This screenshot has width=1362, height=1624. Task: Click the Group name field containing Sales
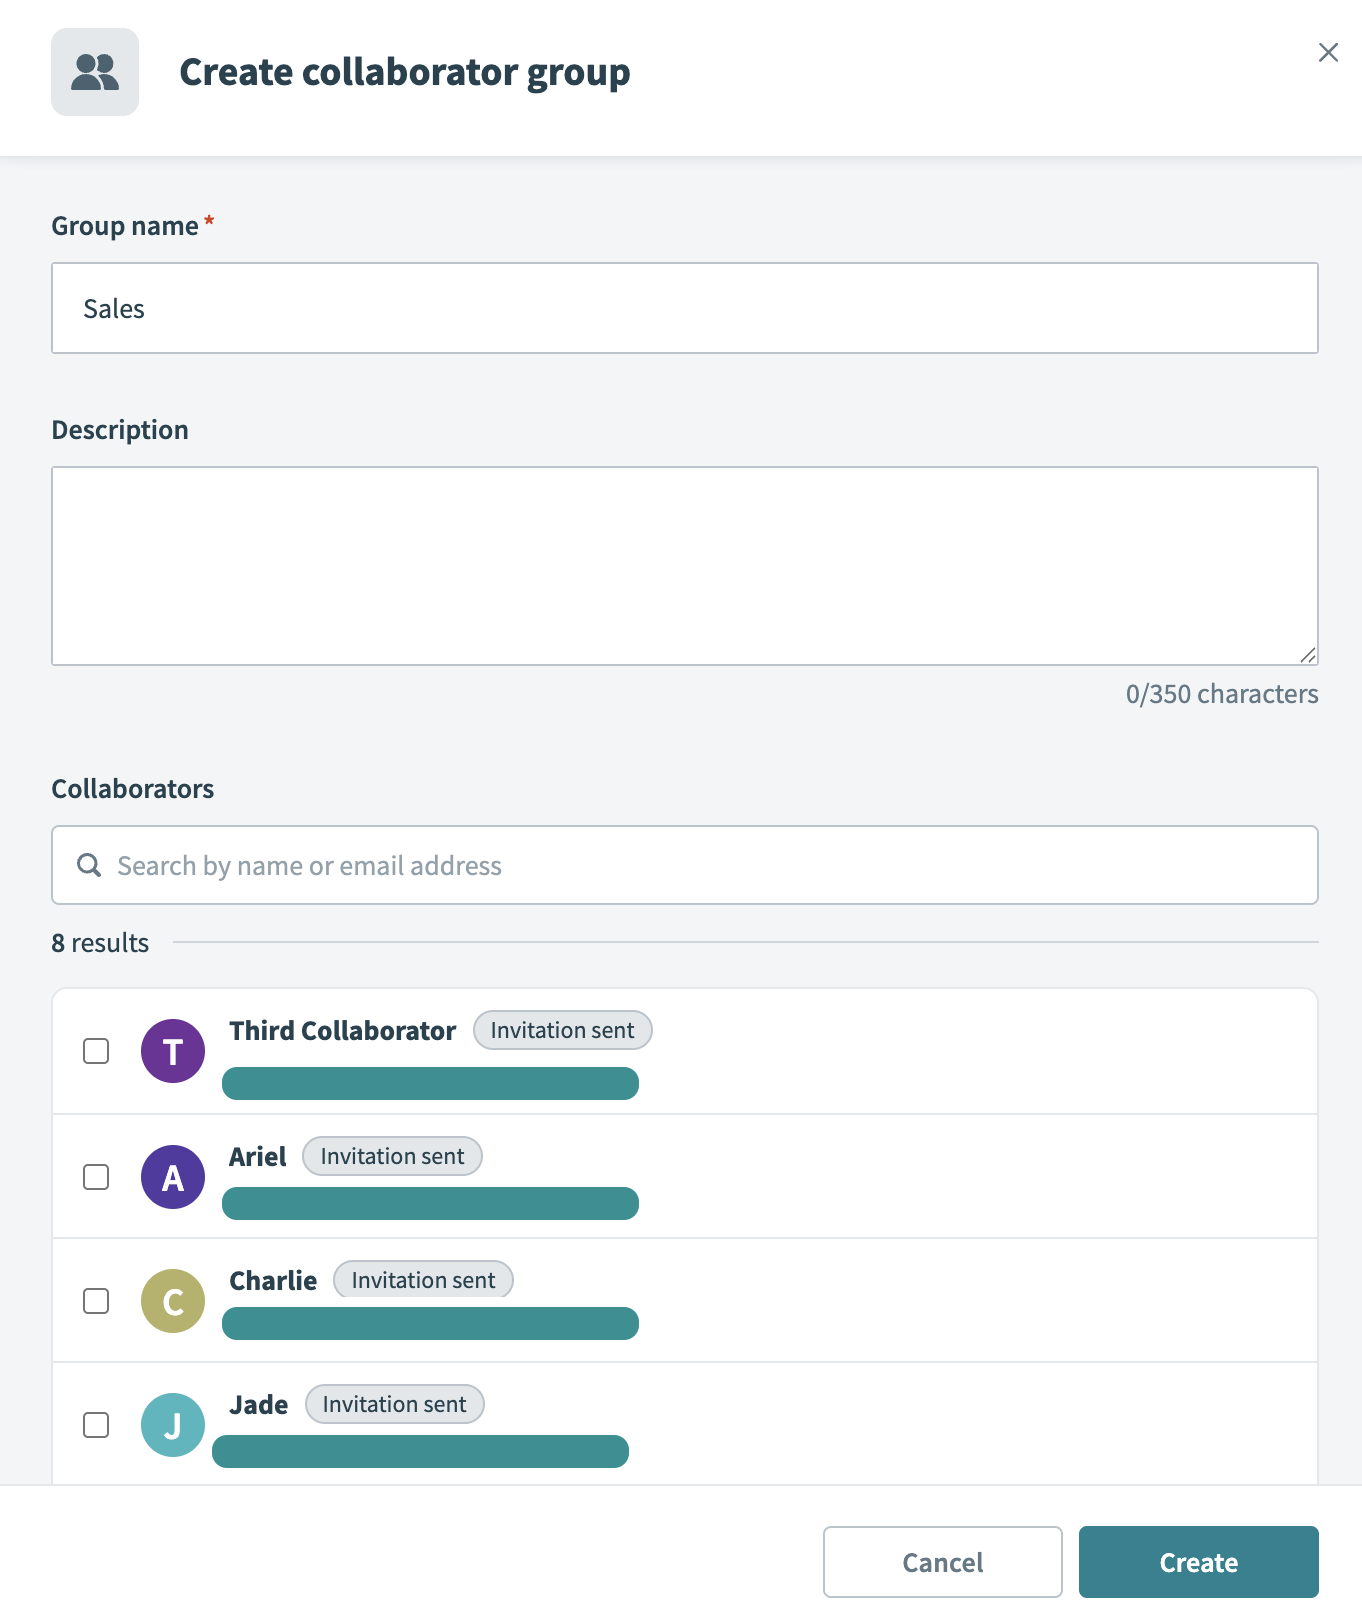click(685, 308)
